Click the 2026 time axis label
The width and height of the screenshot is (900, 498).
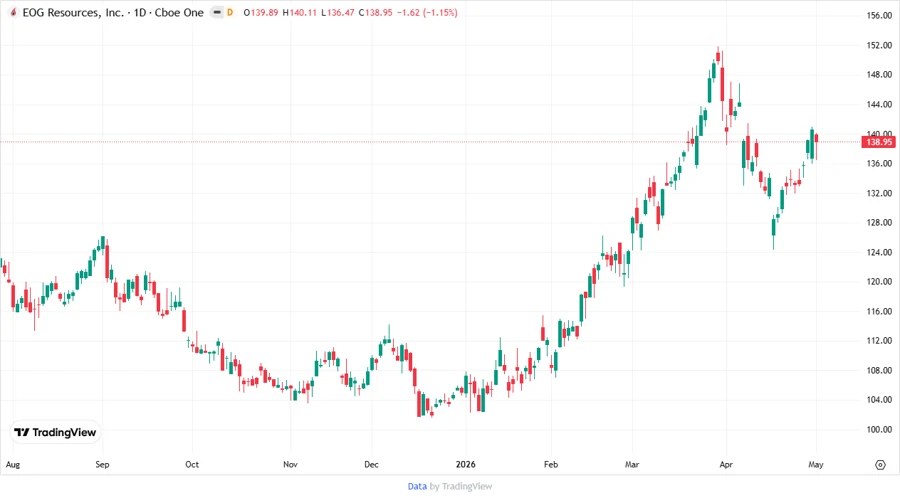(465, 465)
